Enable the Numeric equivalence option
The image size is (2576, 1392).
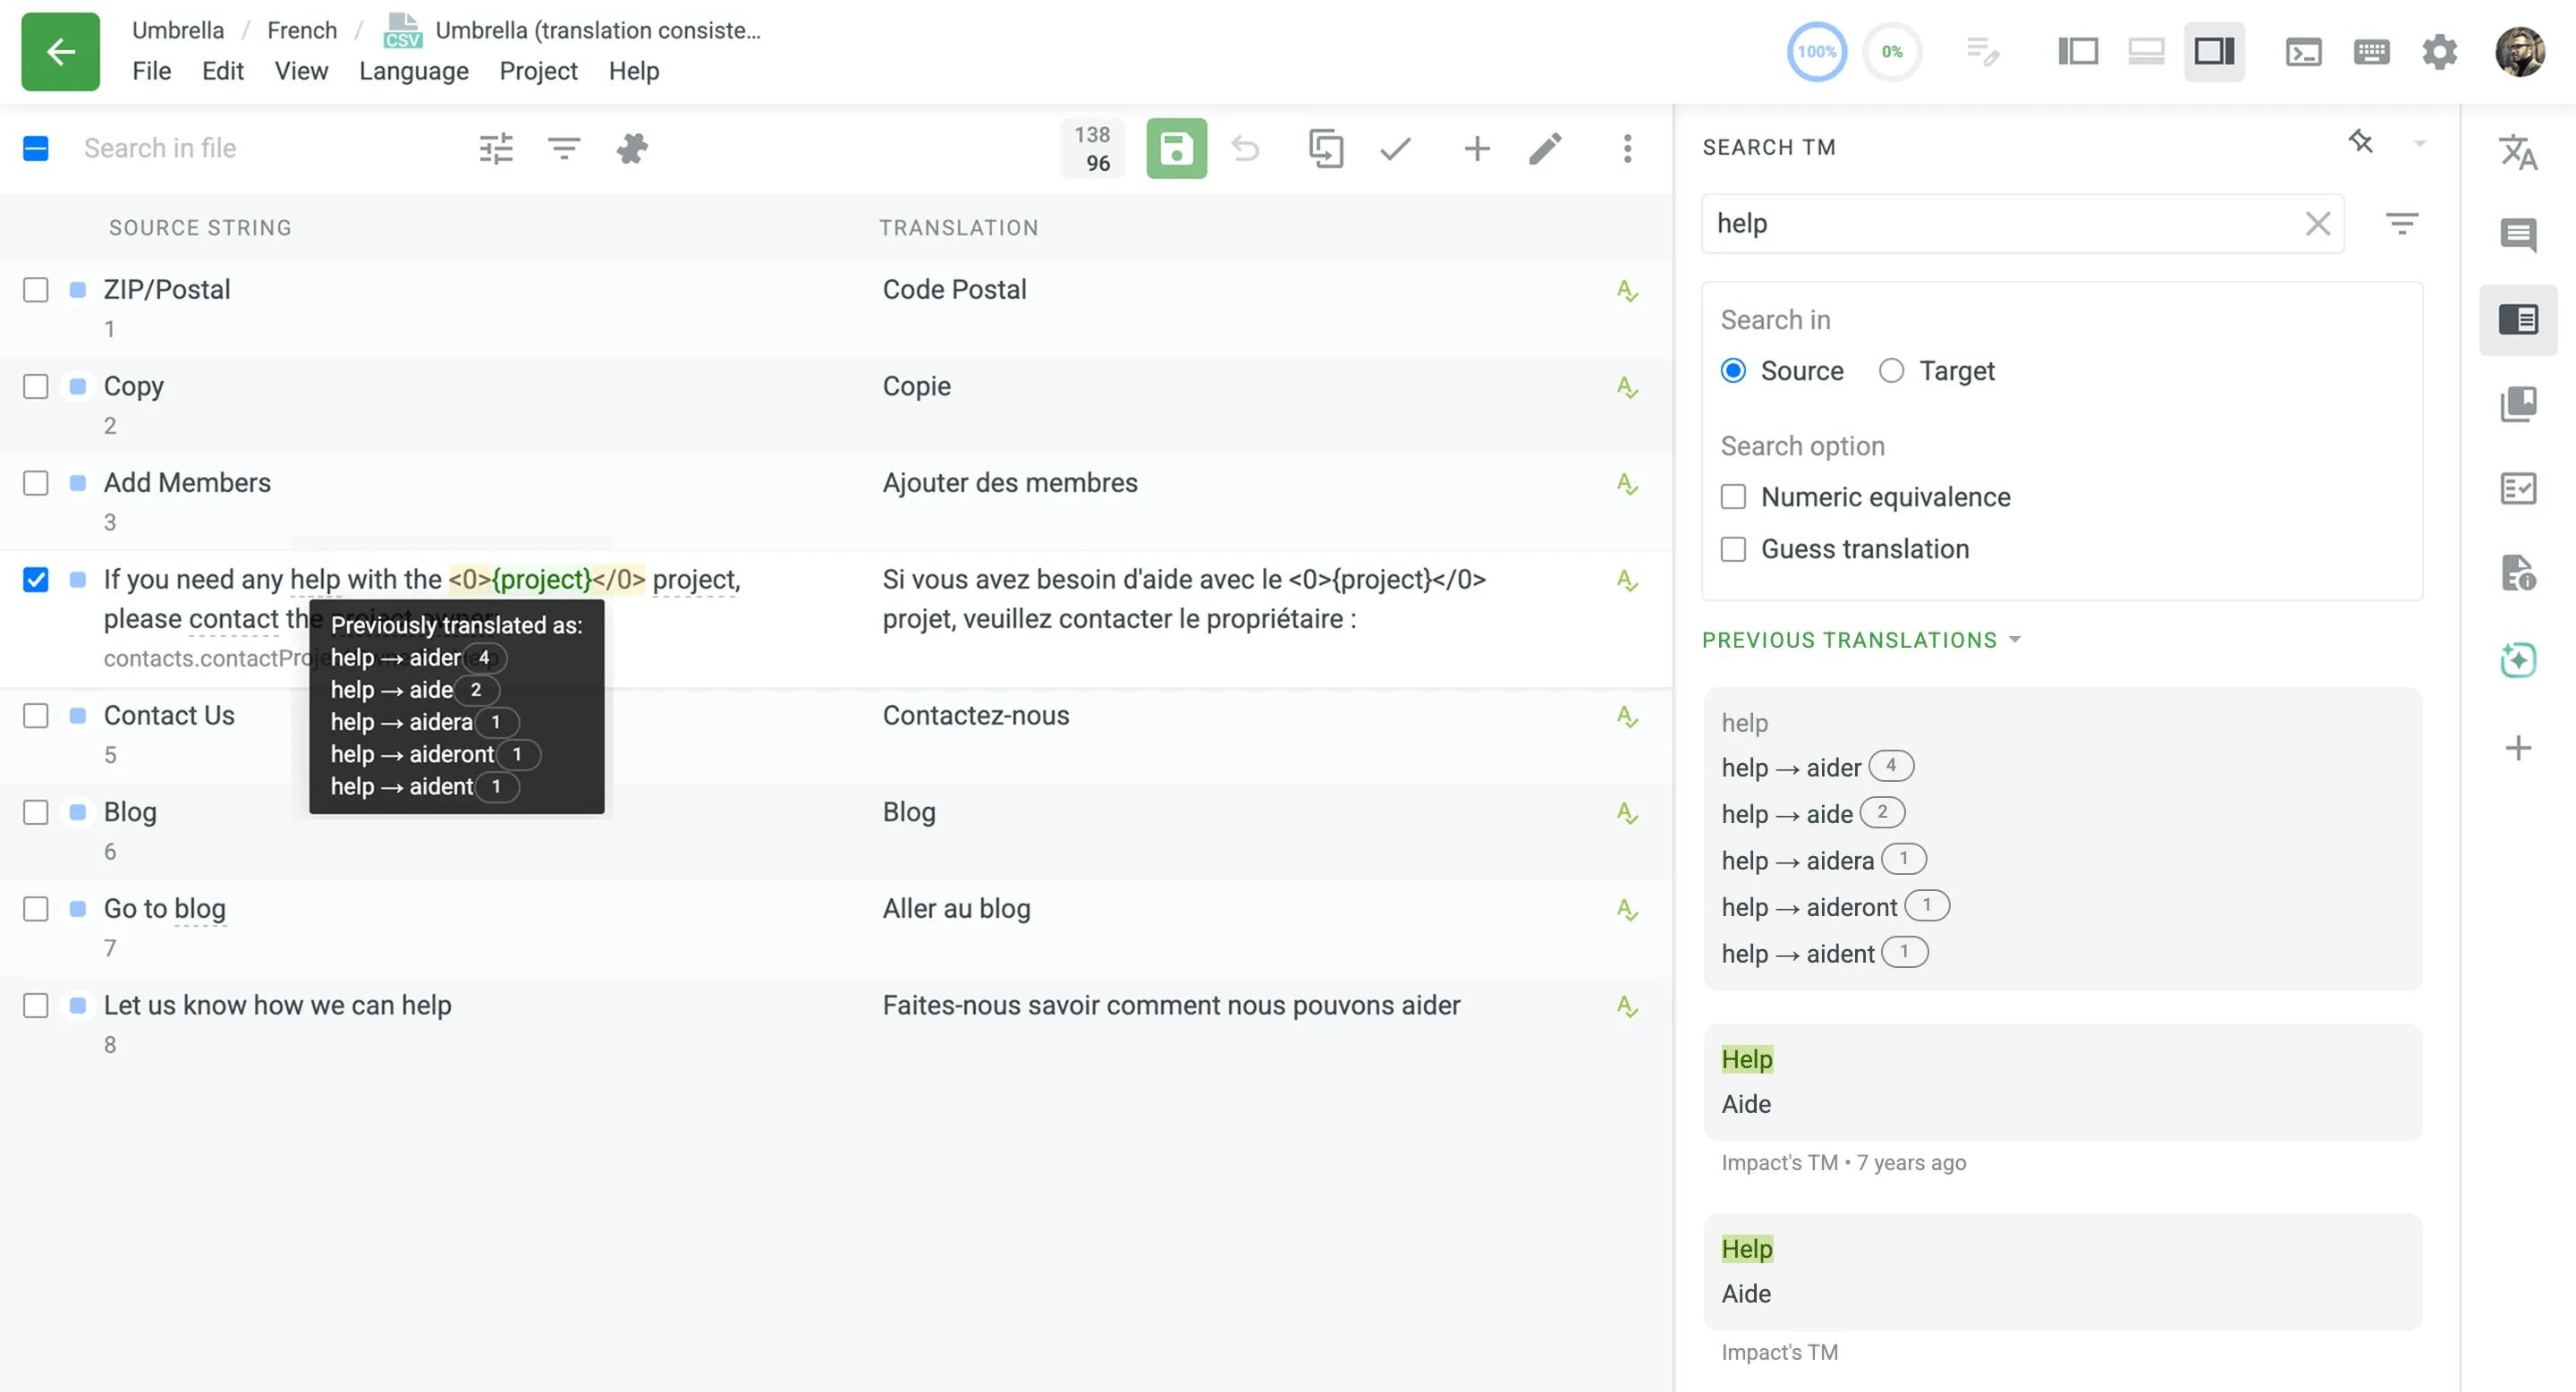[1735, 496]
